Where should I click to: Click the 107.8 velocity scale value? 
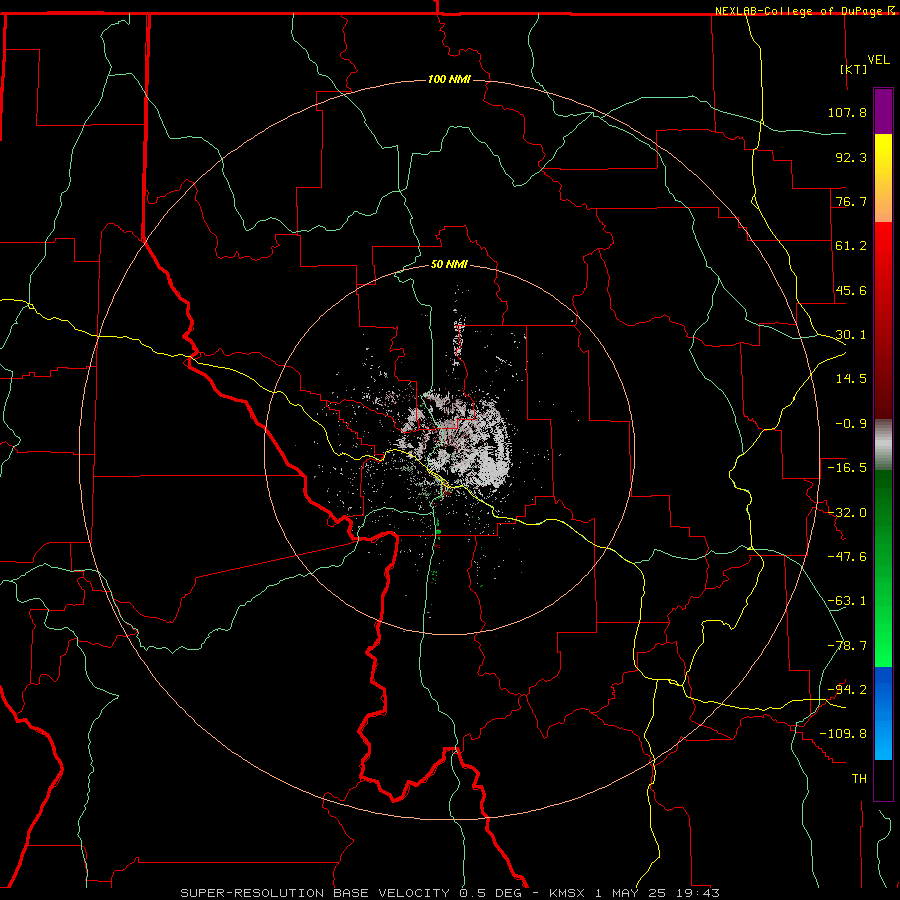pos(847,112)
